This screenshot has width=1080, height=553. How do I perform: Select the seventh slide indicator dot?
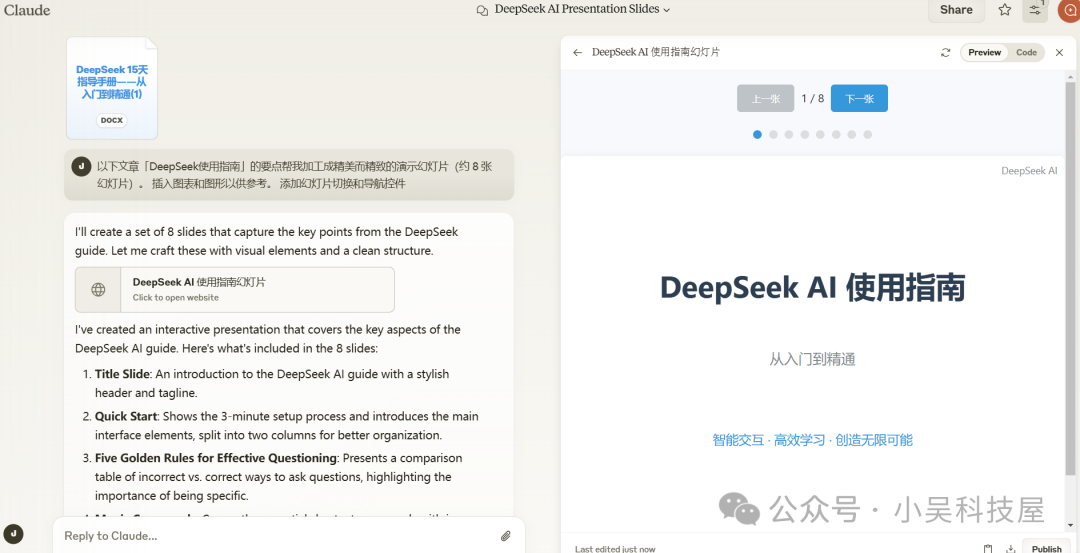(851, 134)
